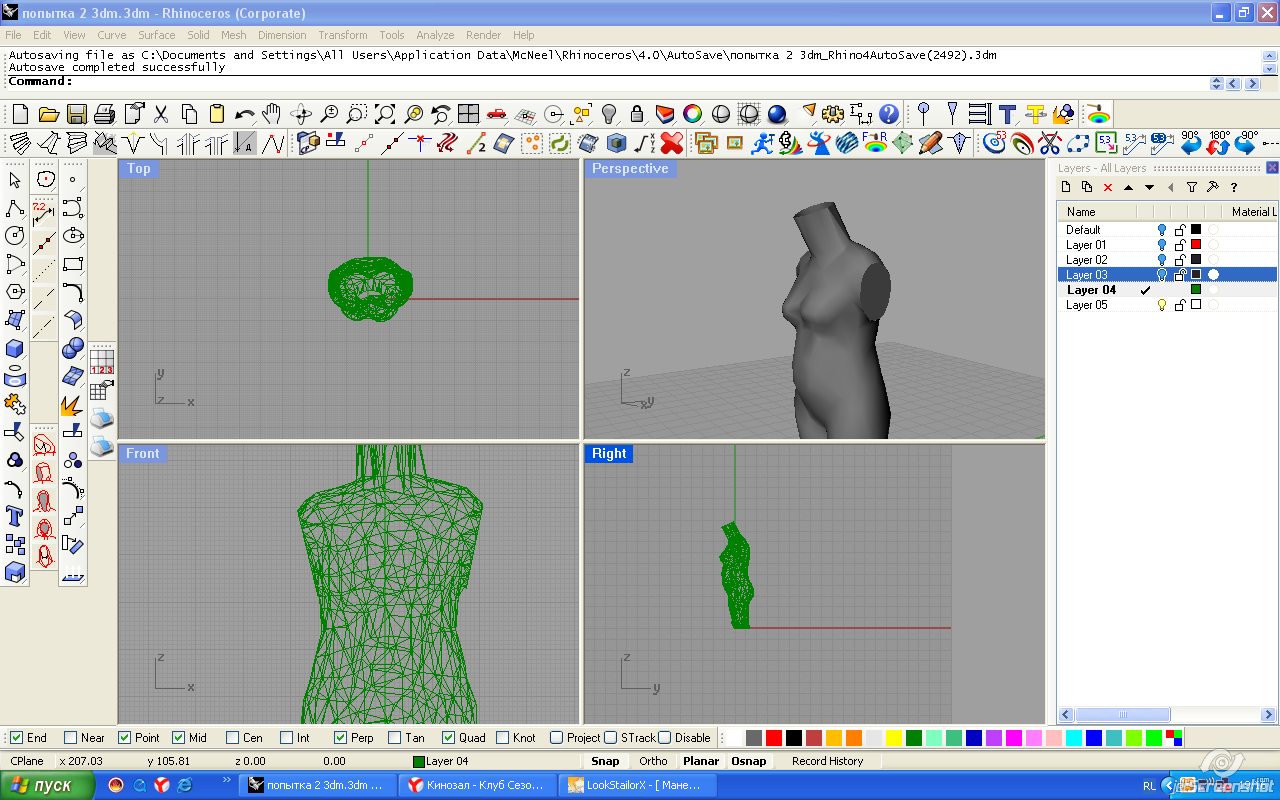This screenshot has height=800, width=1280.
Task: Click the four-viewport layout icon
Action: 468,114
